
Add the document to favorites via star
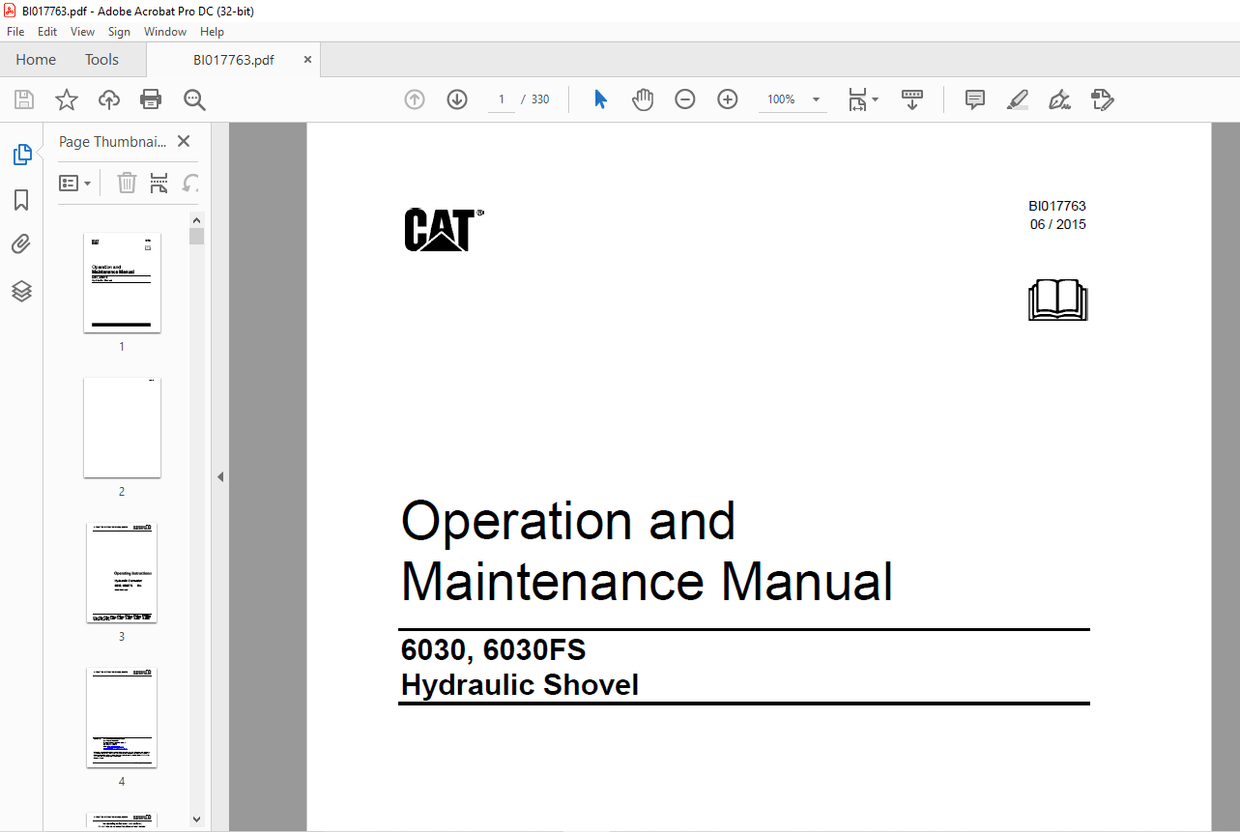click(66, 99)
